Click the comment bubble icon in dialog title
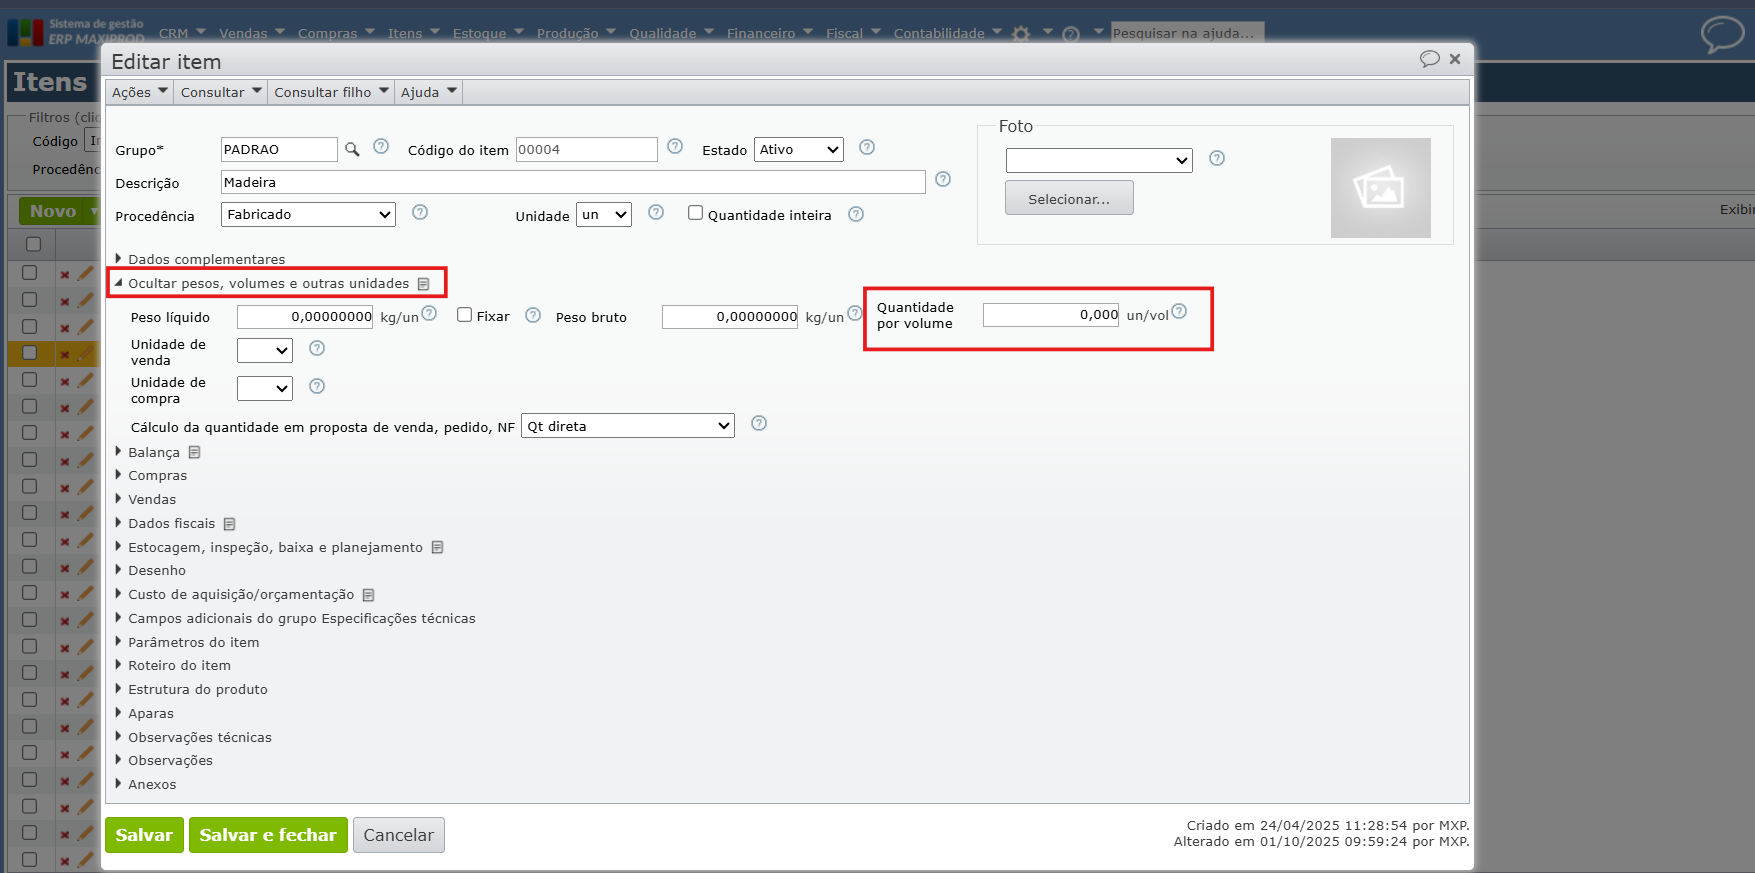This screenshot has height=873, width=1755. click(1430, 59)
